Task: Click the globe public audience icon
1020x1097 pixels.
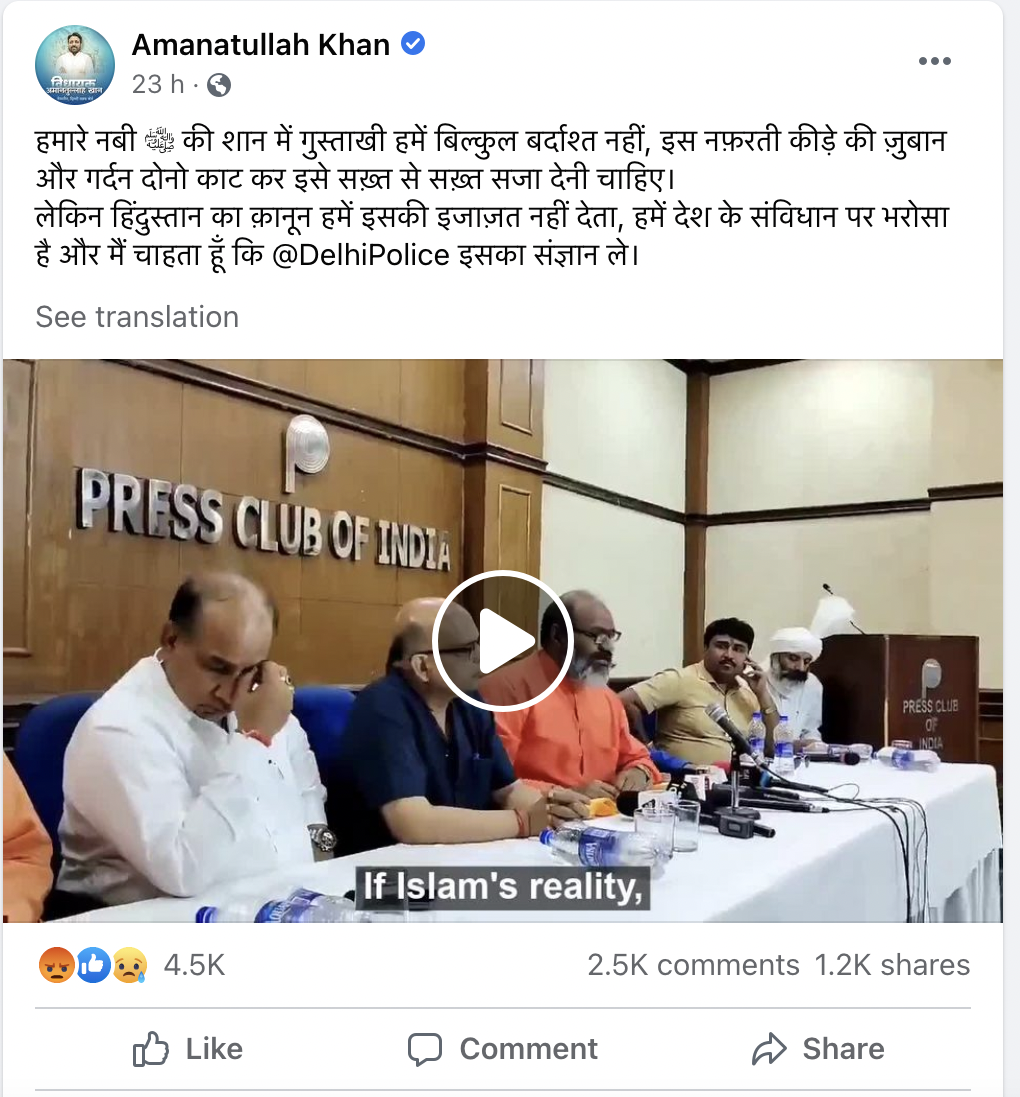Action: (219, 85)
